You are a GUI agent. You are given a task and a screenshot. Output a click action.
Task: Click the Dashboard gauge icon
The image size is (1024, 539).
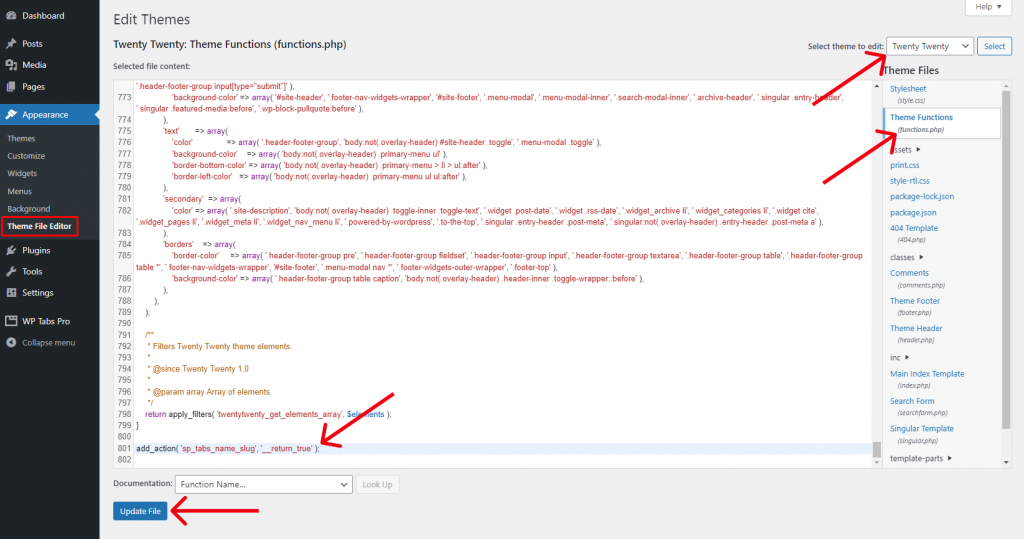point(11,15)
